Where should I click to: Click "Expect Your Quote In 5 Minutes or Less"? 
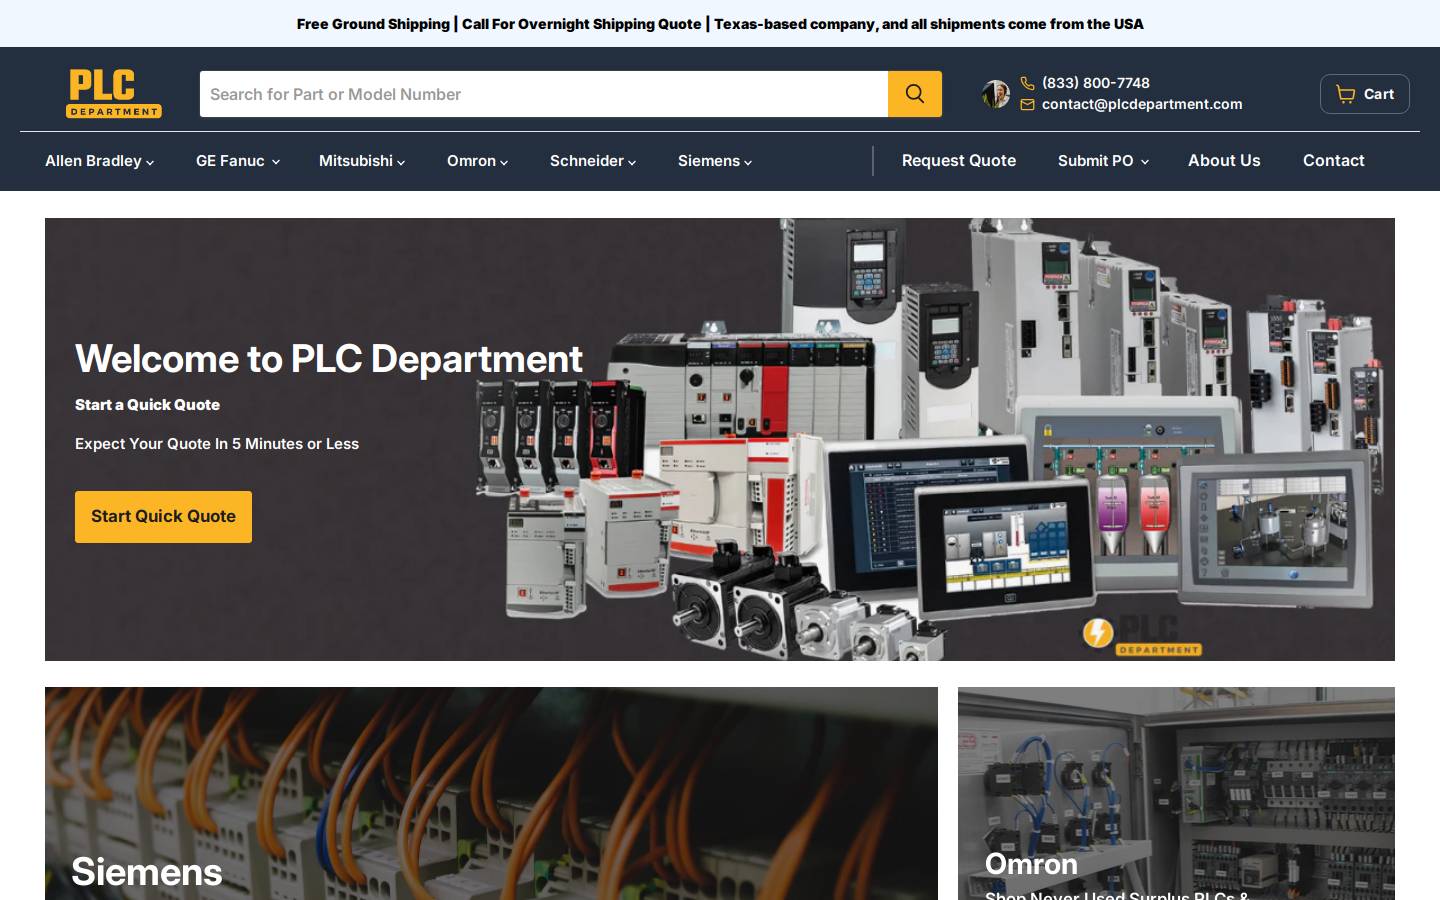click(x=217, y=444)
